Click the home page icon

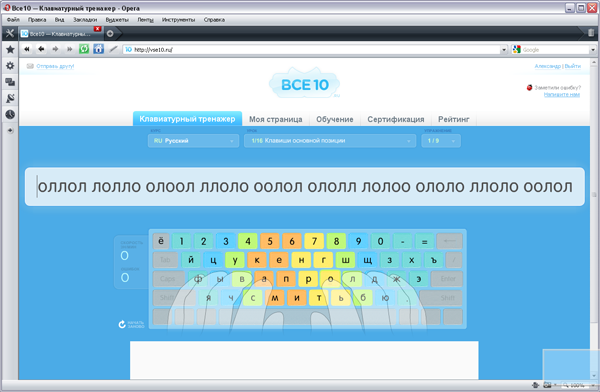click(x=98, y=49)
